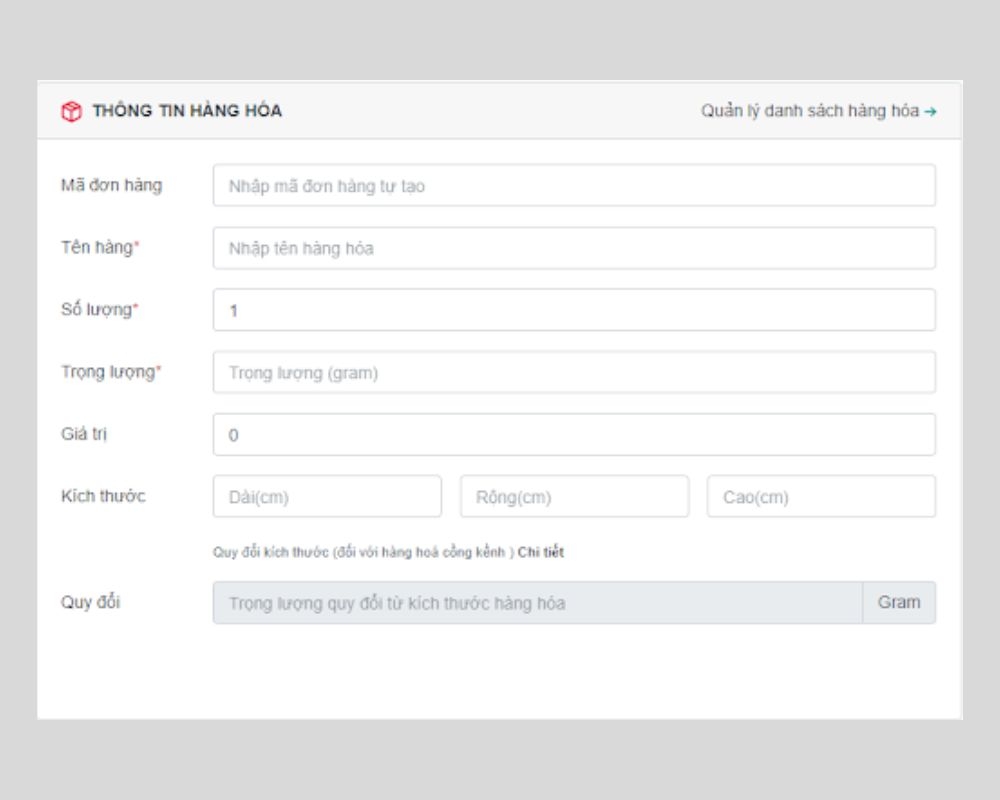Click the red package box icon
Viewport: 1000px width, 800px height.
pos(71,111)
